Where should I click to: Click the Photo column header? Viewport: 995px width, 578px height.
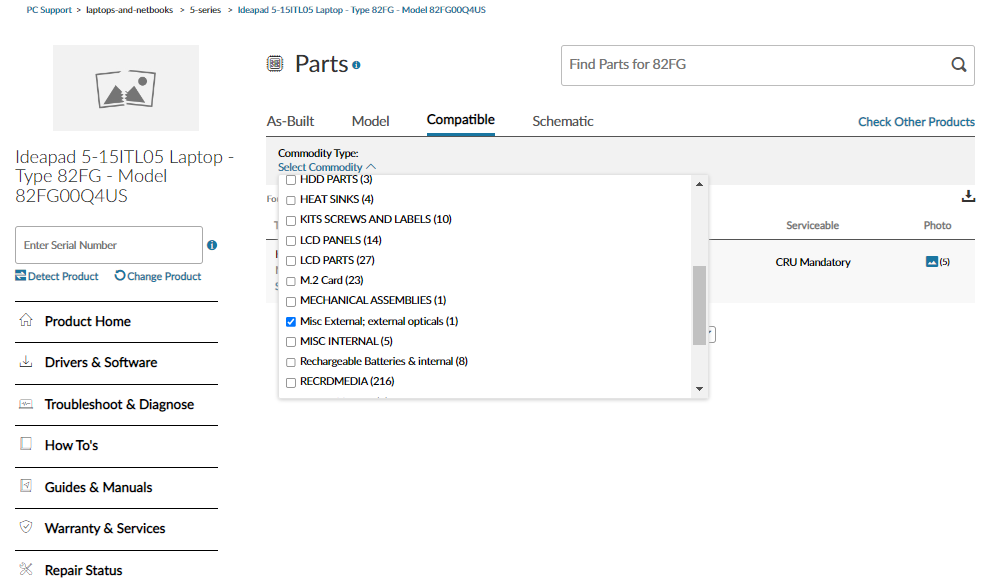pos(937,225)
